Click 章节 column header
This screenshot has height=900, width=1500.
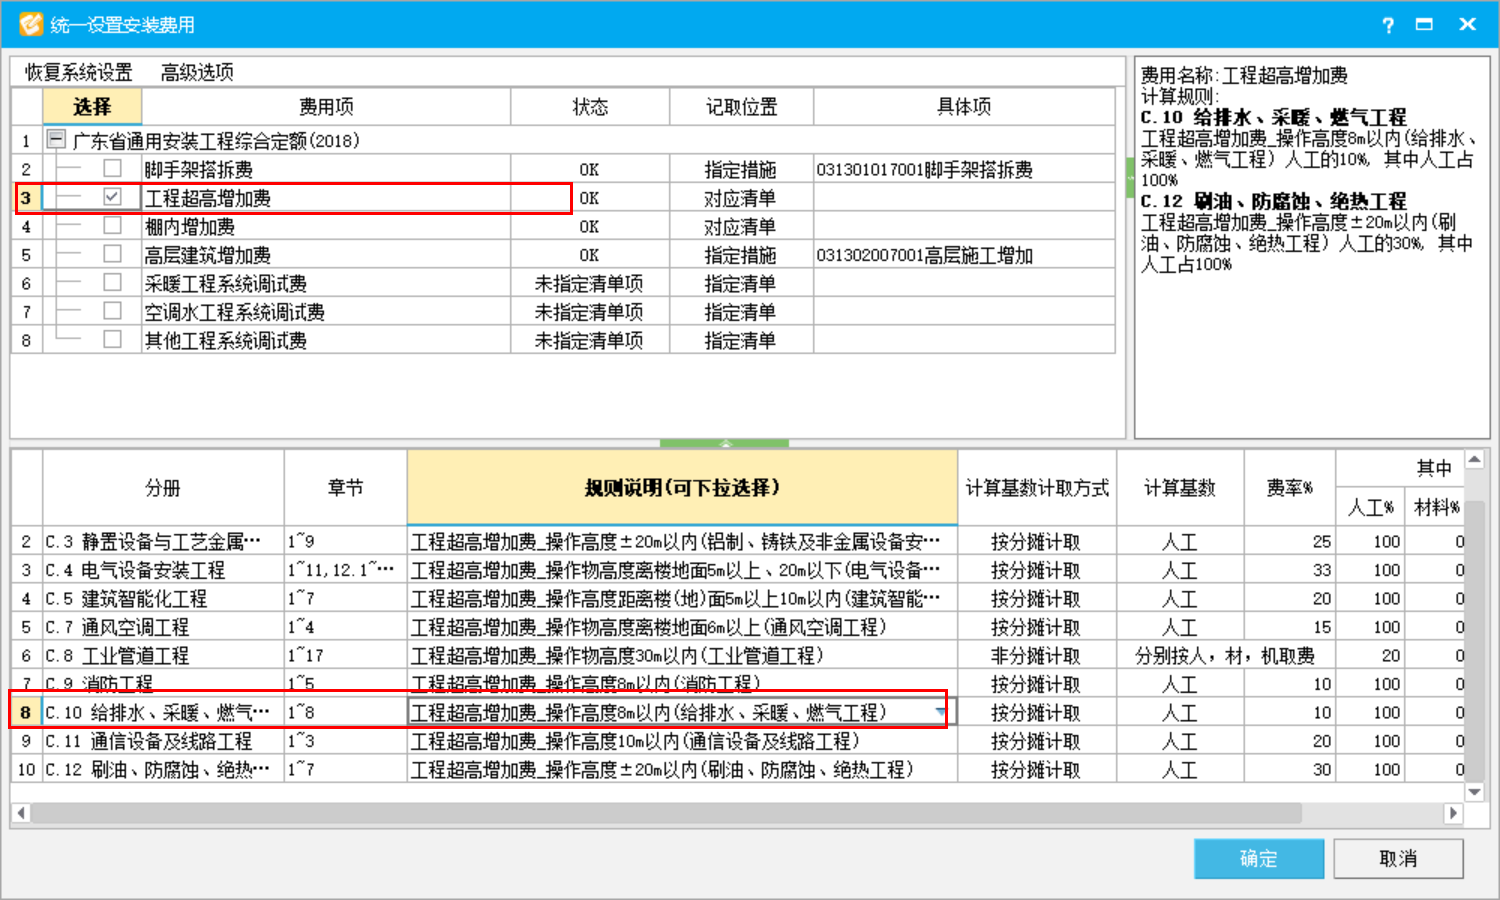click(x=345, y=487)
